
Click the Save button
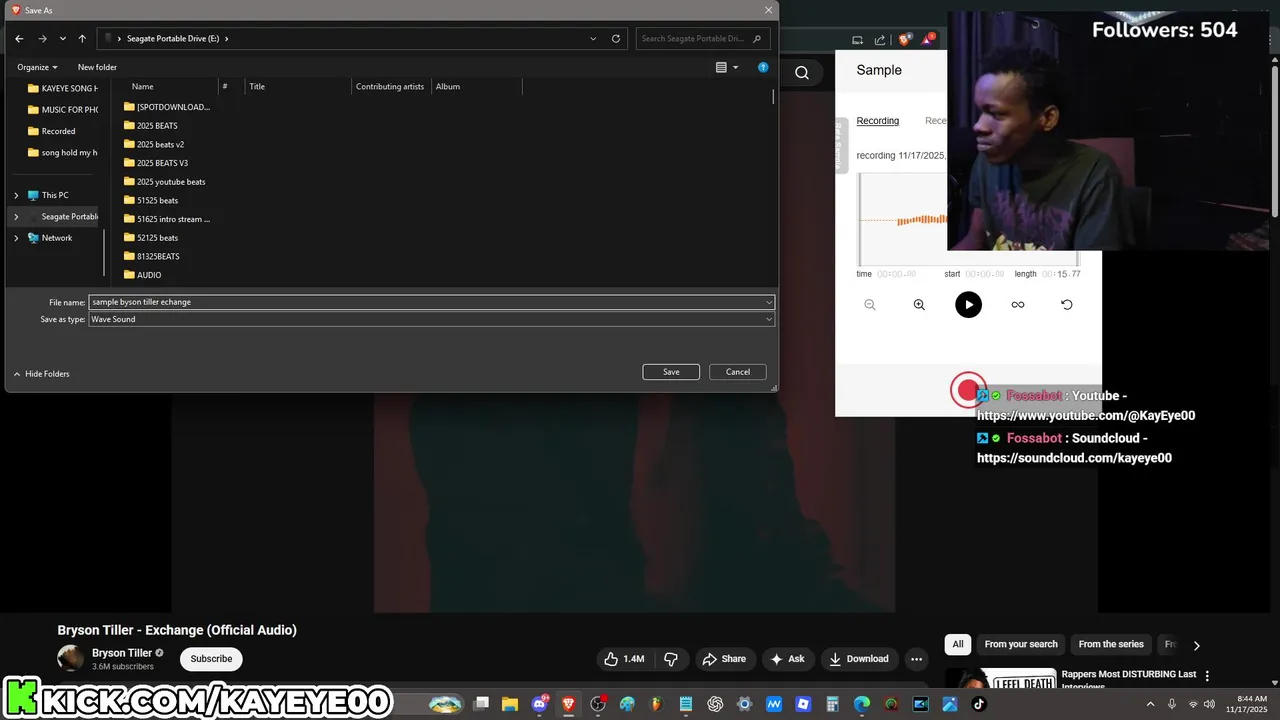671,372
